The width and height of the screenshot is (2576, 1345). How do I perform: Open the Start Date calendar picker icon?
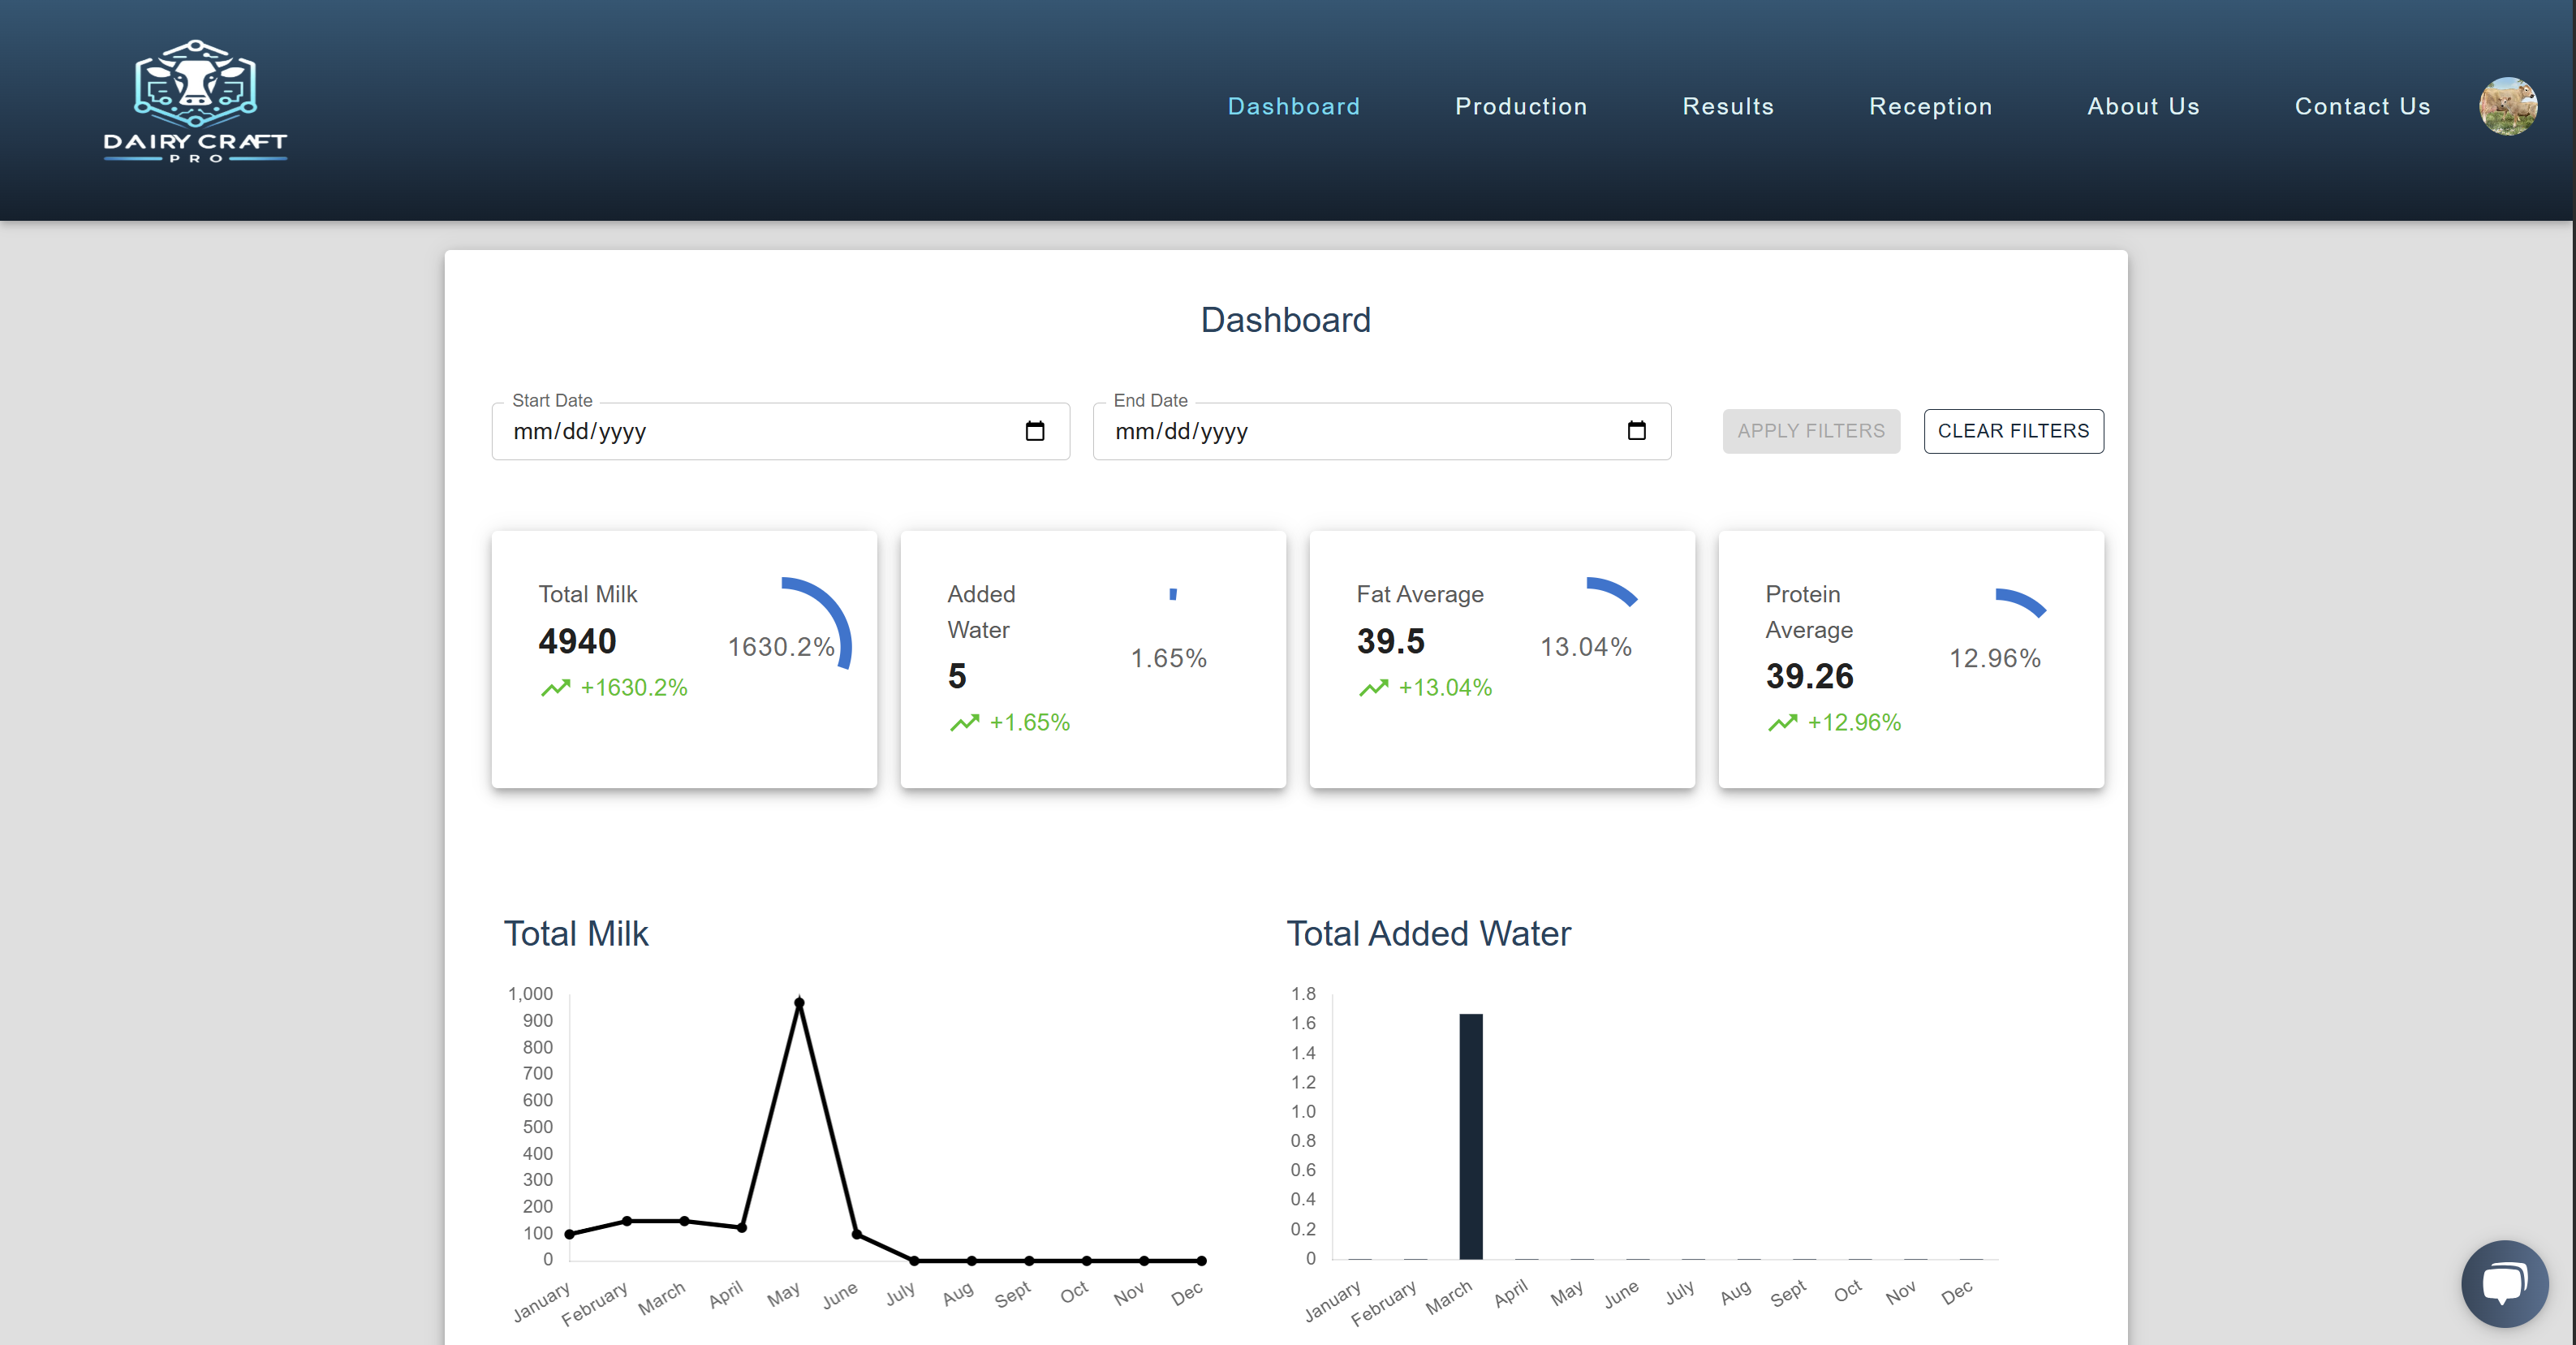[x=1034, y=431]
